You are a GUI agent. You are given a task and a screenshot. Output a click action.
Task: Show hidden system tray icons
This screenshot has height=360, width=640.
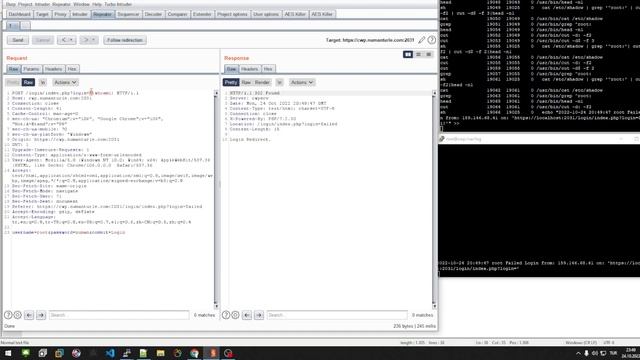coord(578,353)
